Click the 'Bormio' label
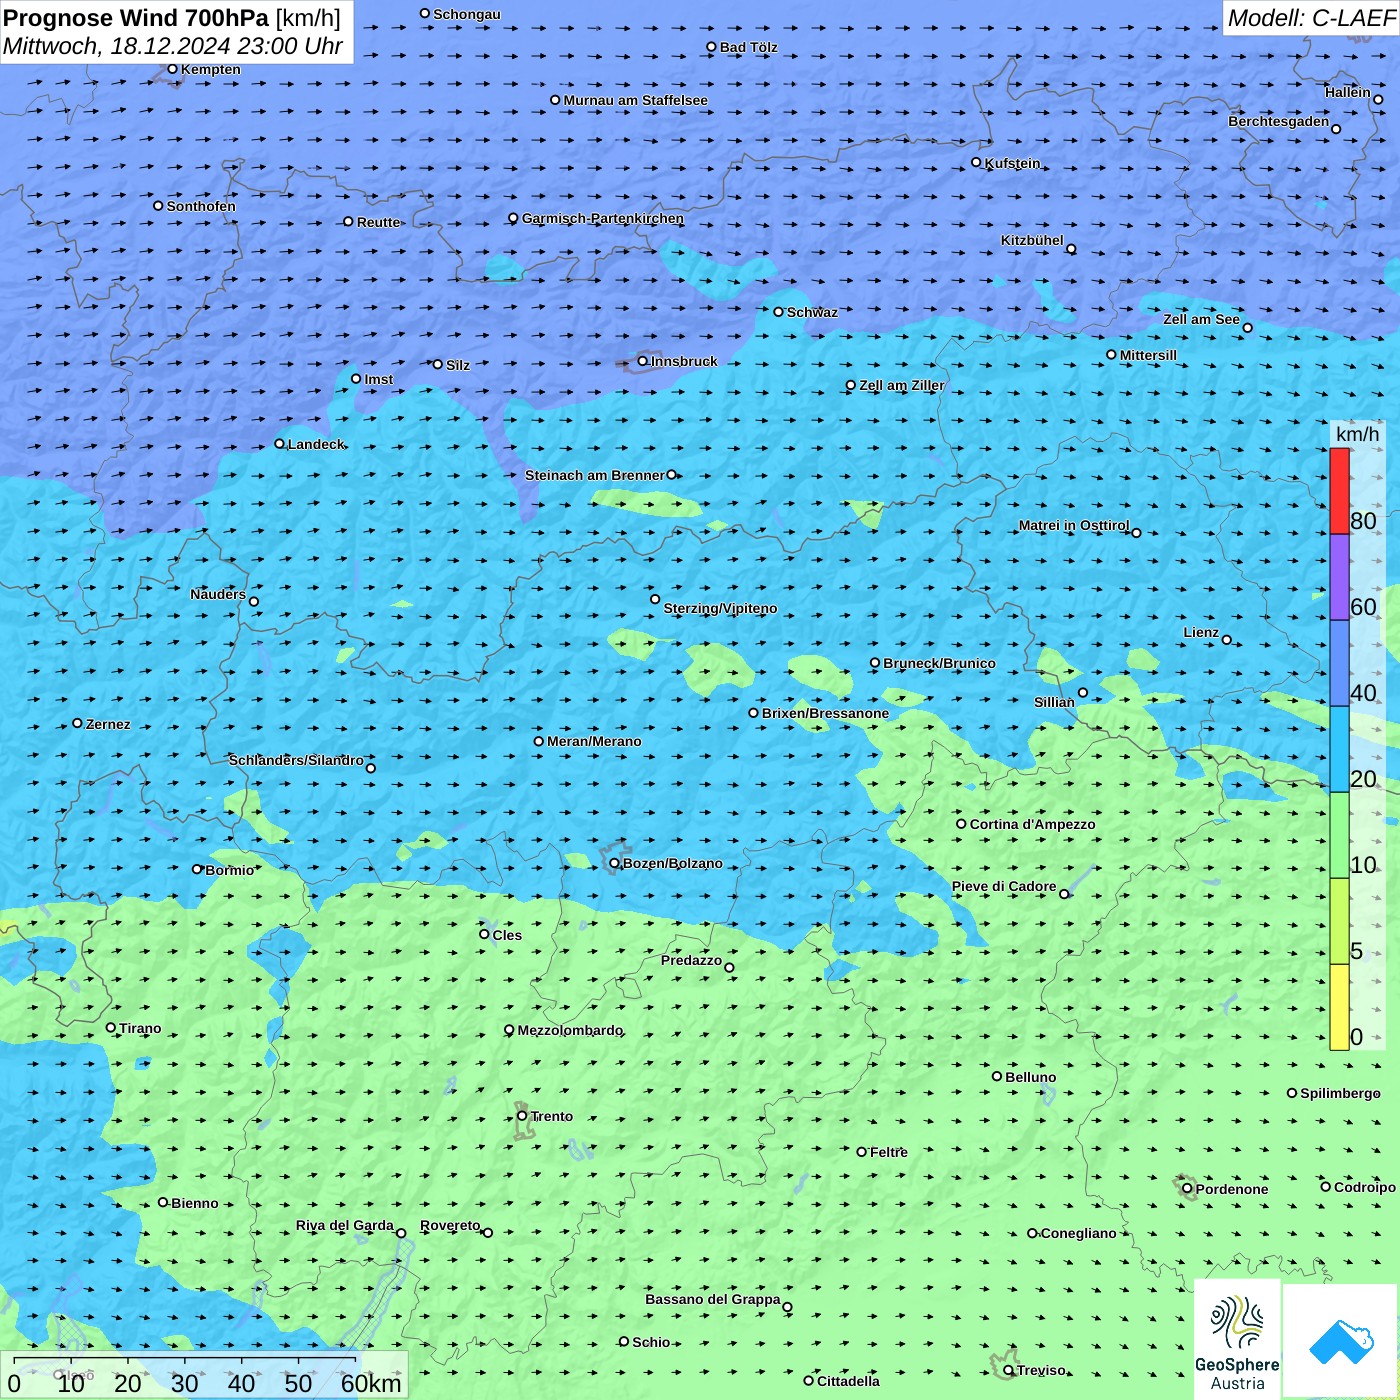Screen dimensions: 1400x1400 tap(229, 870)
